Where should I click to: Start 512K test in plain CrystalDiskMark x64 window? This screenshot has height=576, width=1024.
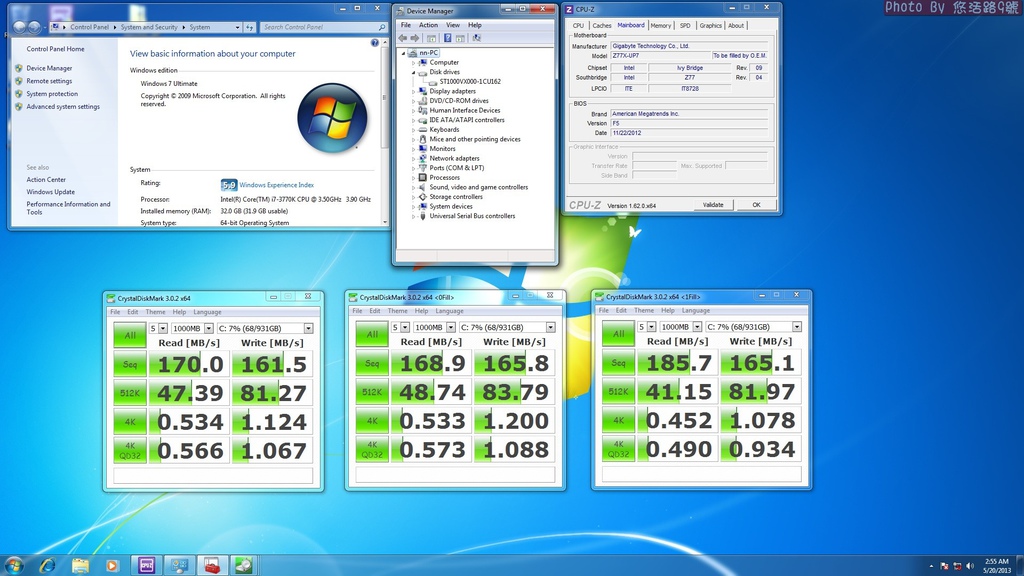click(x=130, y=392)
